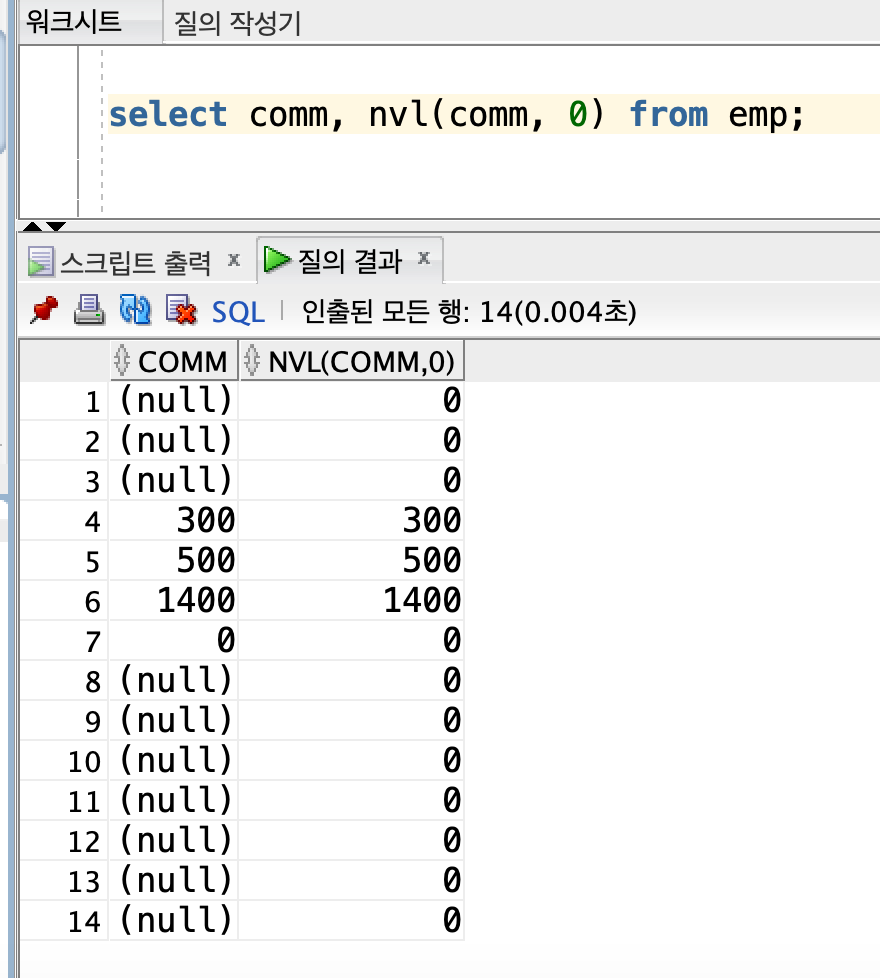880x978 pixels.
Task: Click the down arrow to collapse results pane
Action: [x=56, y=226]
